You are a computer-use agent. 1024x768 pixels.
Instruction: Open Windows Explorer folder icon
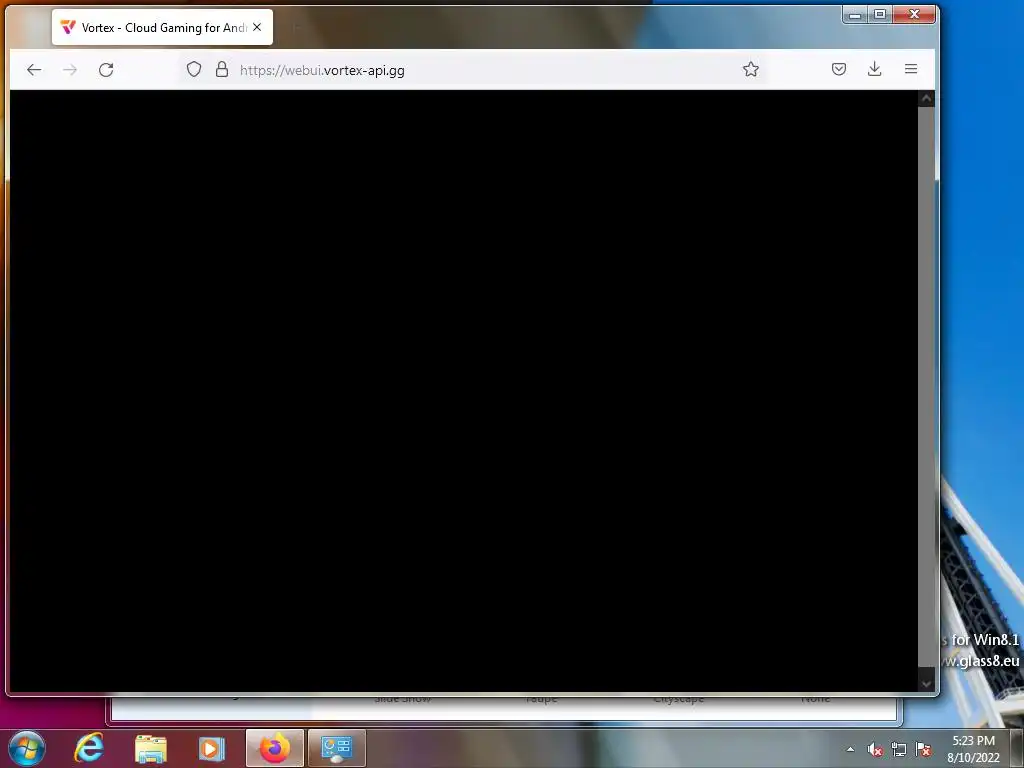pos(150,748)
